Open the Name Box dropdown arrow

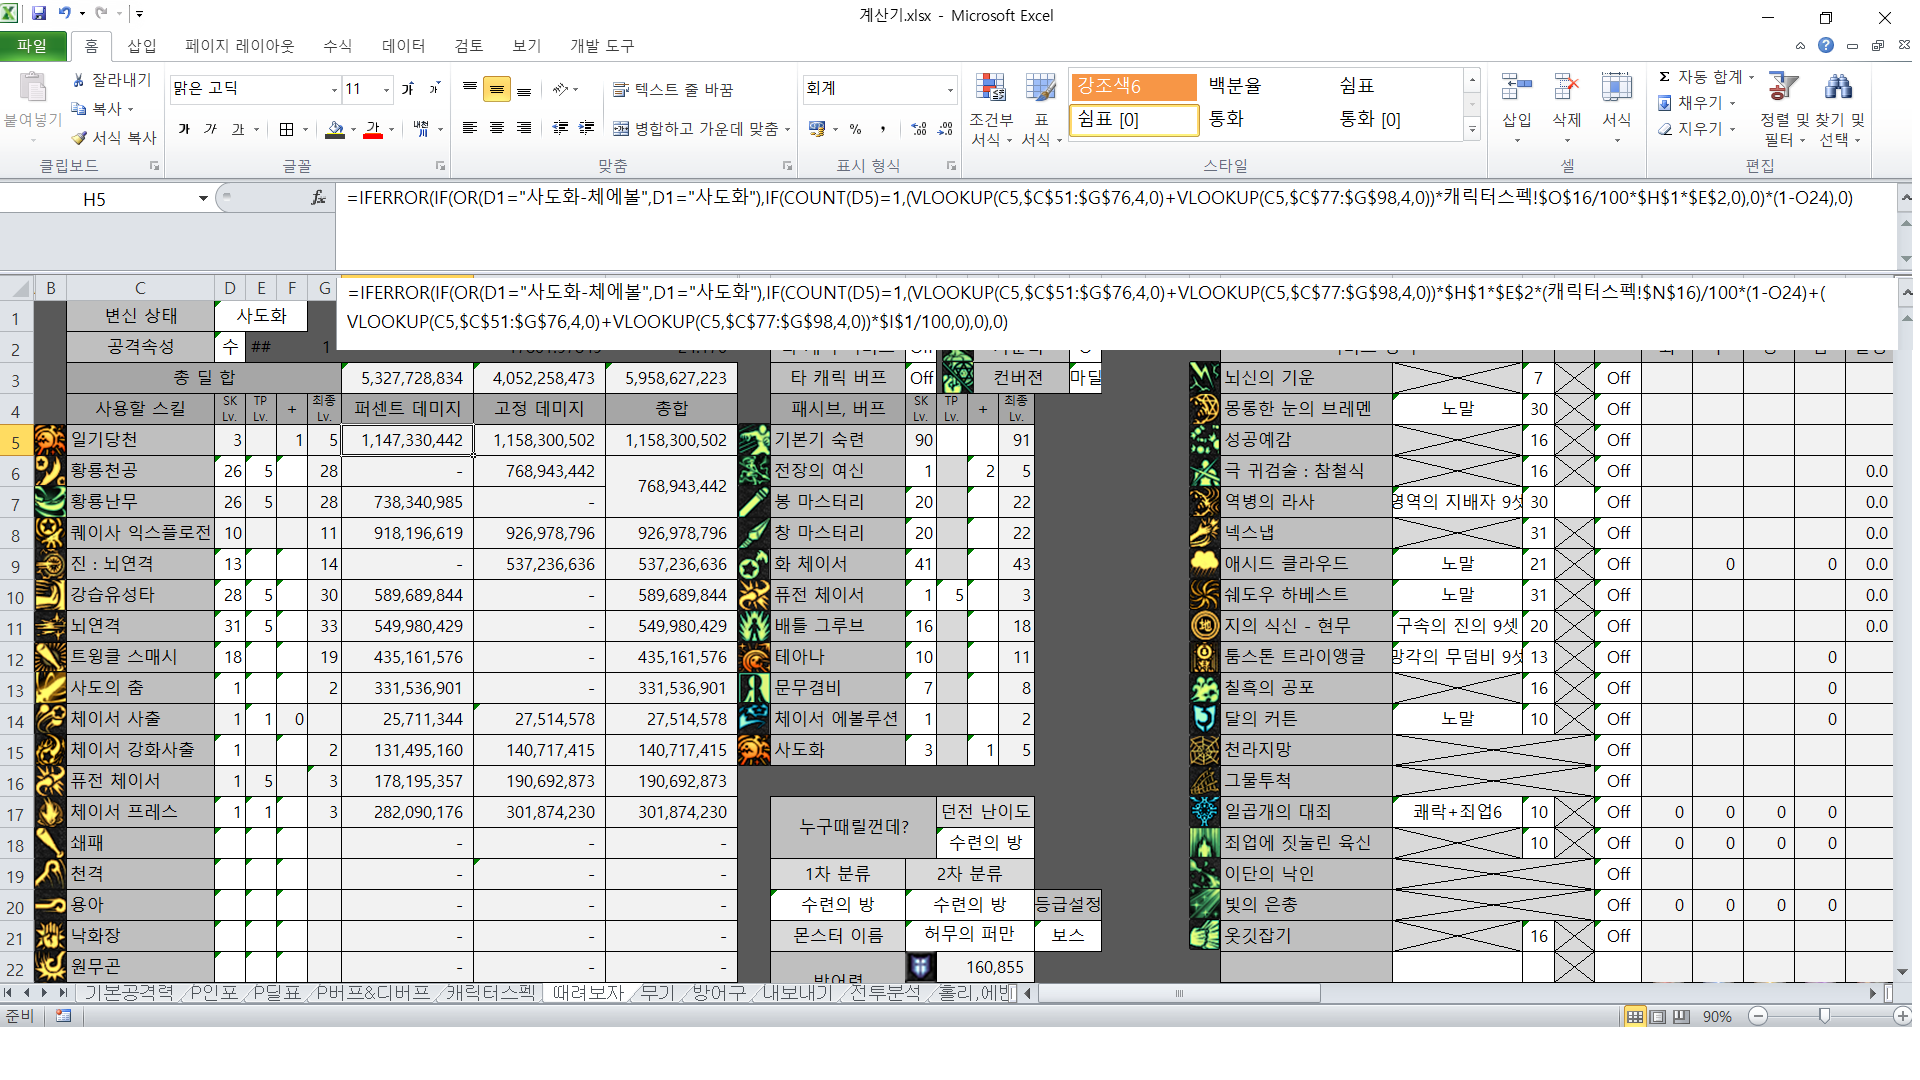pos(203,199)
